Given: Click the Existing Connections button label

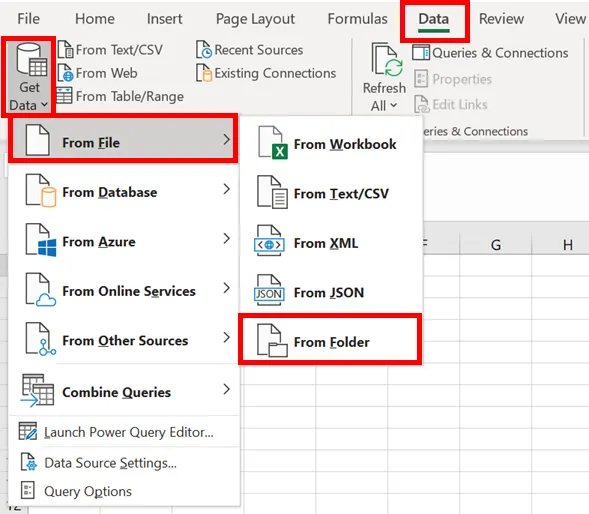Looking at the screenshot, I should [x=275, y=73].
